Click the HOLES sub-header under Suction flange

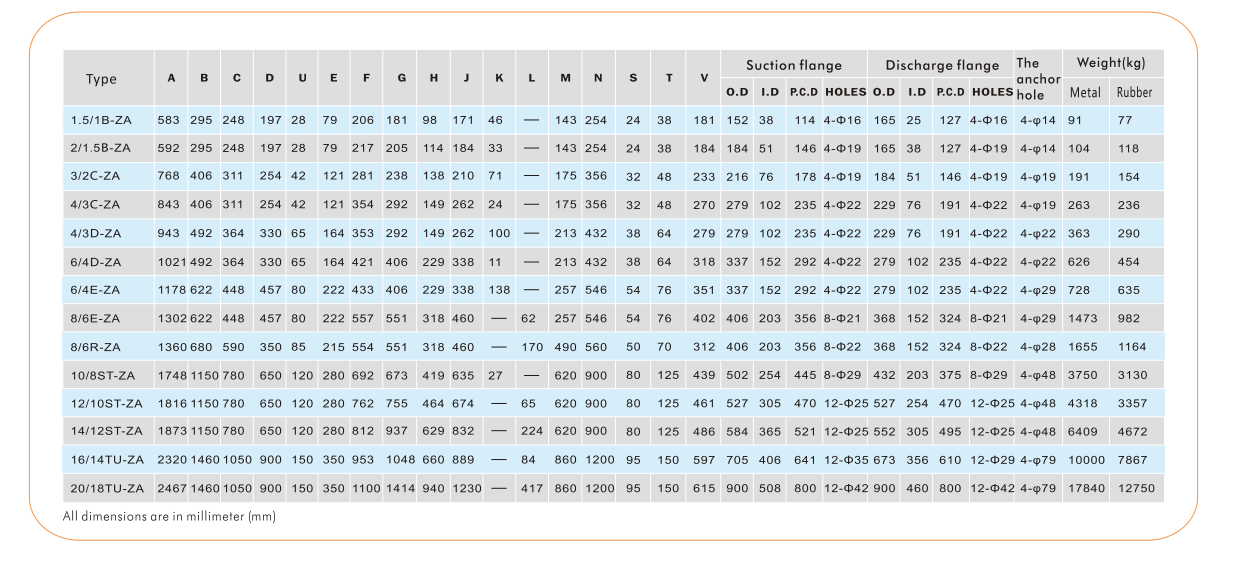tap(845, 92)
